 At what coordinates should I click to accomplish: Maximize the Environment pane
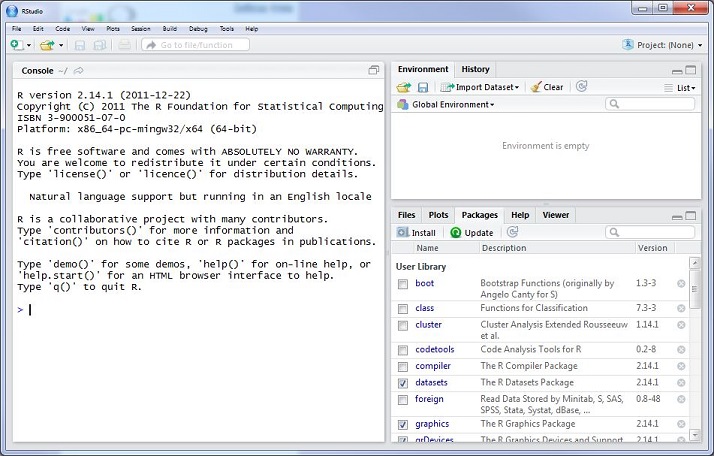tap(691, 70)
